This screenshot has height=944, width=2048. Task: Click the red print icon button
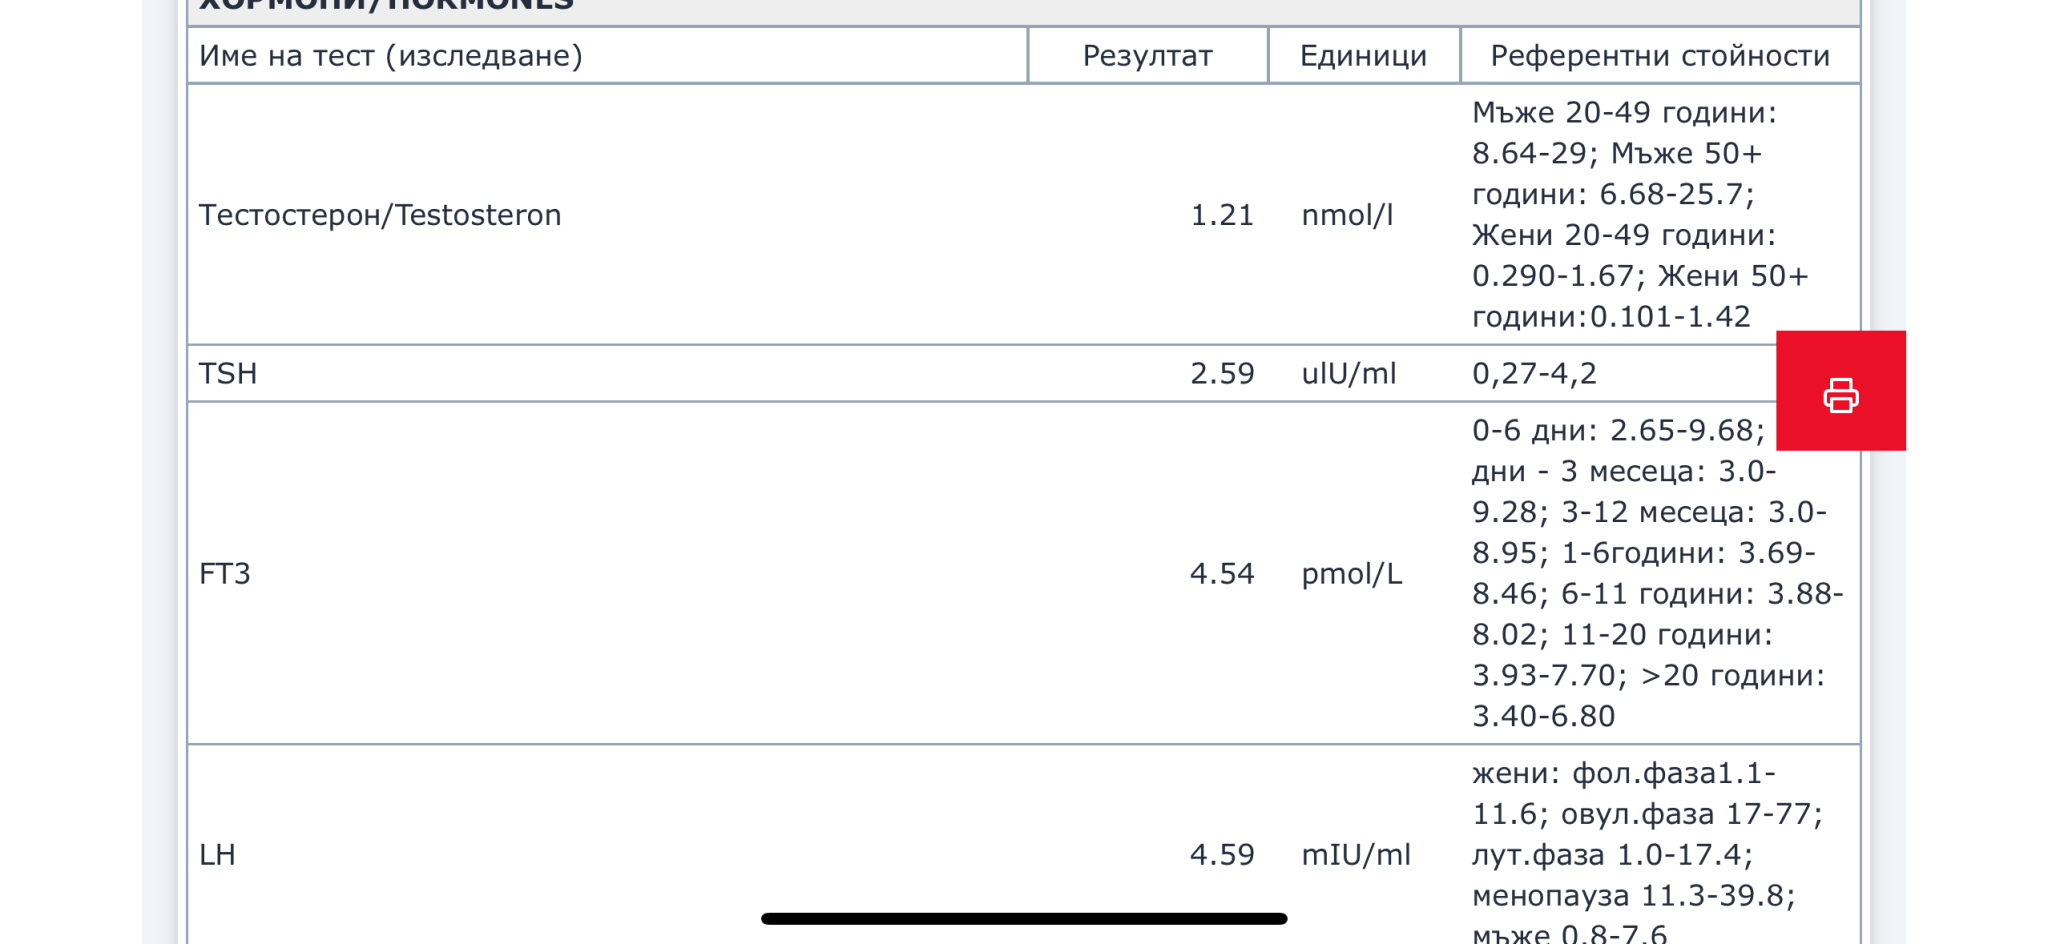pyautogui.click(x=1840, y=392)
